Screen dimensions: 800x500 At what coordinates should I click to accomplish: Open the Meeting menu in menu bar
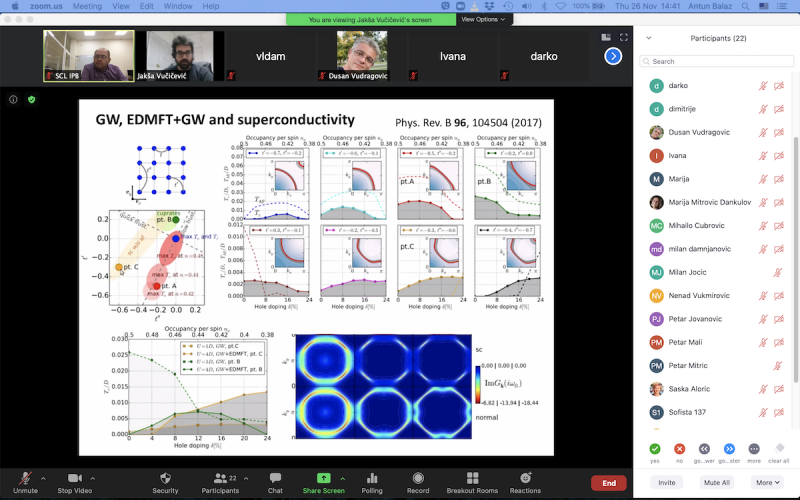click(87, 6)
